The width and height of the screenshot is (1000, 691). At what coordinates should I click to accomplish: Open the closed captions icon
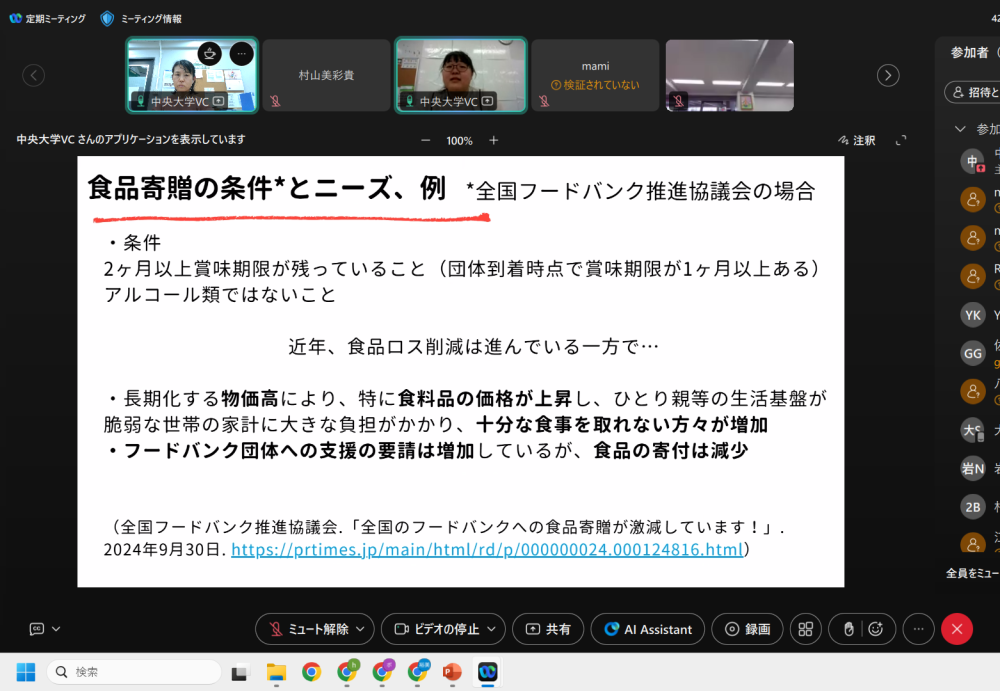(37, 629)
